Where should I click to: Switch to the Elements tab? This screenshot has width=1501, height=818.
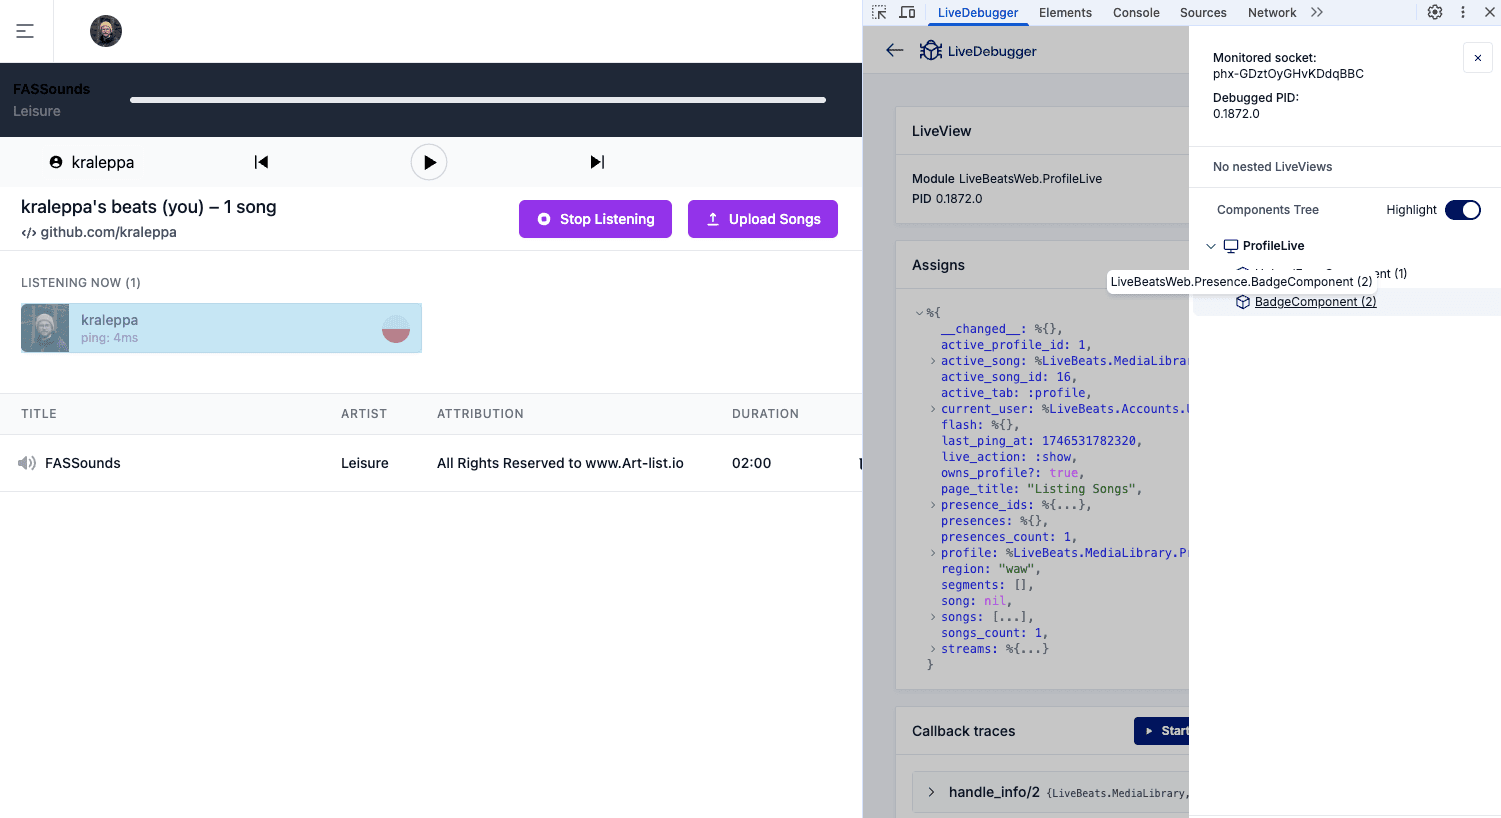pyautogui.click(x=1065, y=12)
